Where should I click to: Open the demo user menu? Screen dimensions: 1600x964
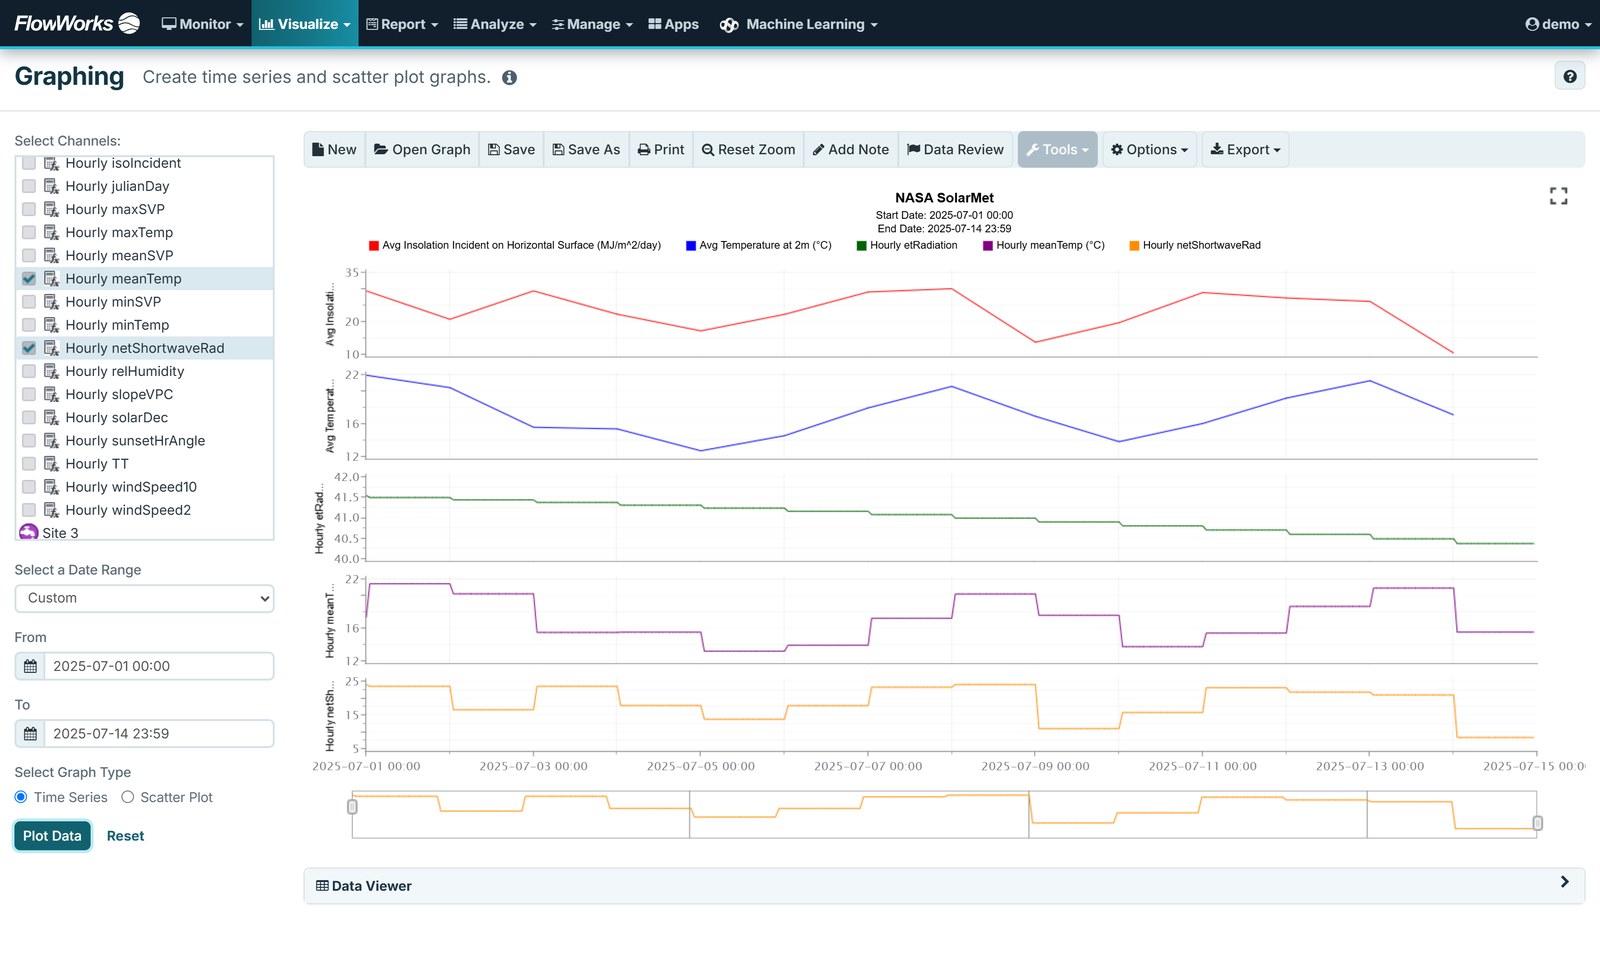[1557, 24]
